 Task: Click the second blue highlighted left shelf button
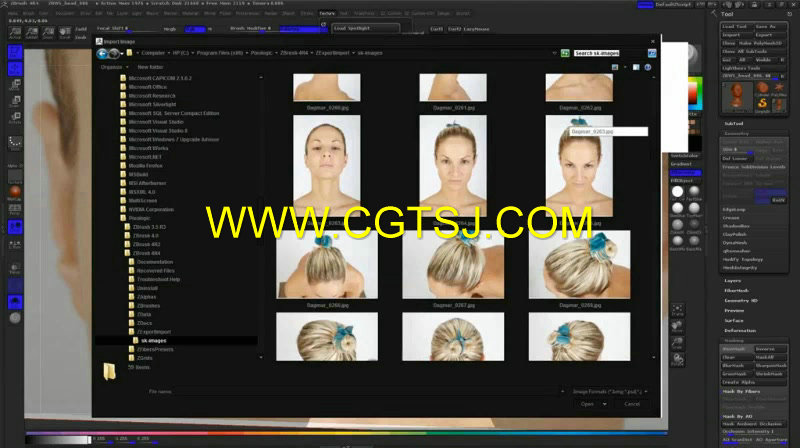tap(15, 68)
